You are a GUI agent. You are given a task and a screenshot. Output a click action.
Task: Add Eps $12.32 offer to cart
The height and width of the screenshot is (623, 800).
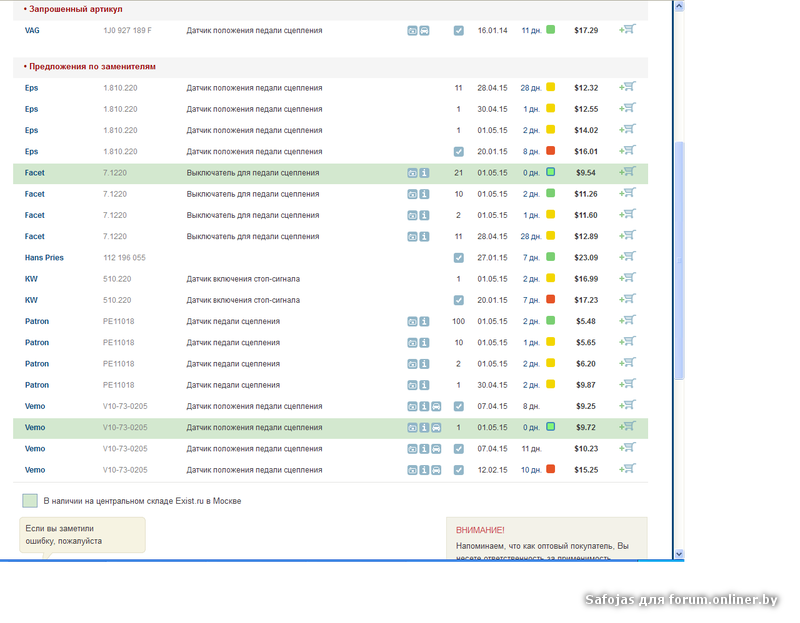(x=628, y=87)
